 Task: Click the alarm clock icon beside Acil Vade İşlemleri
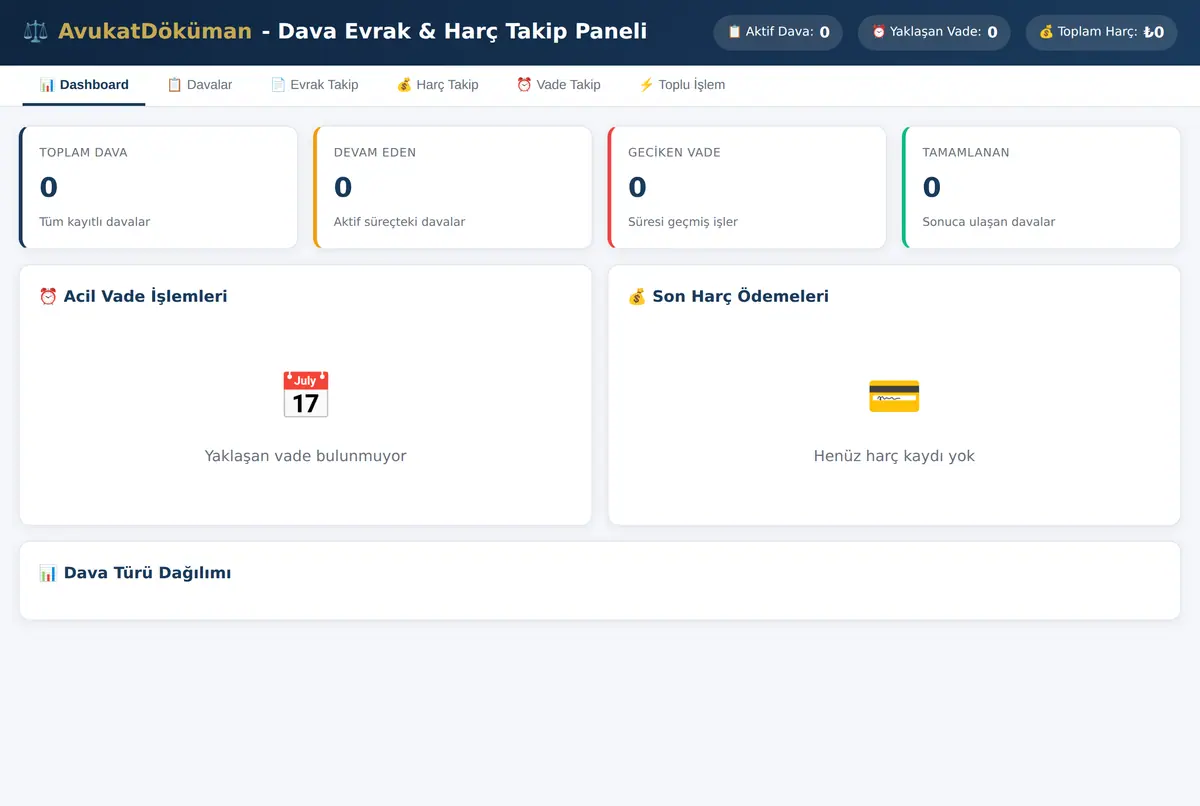pyautogui.click(x=48, y=297)
